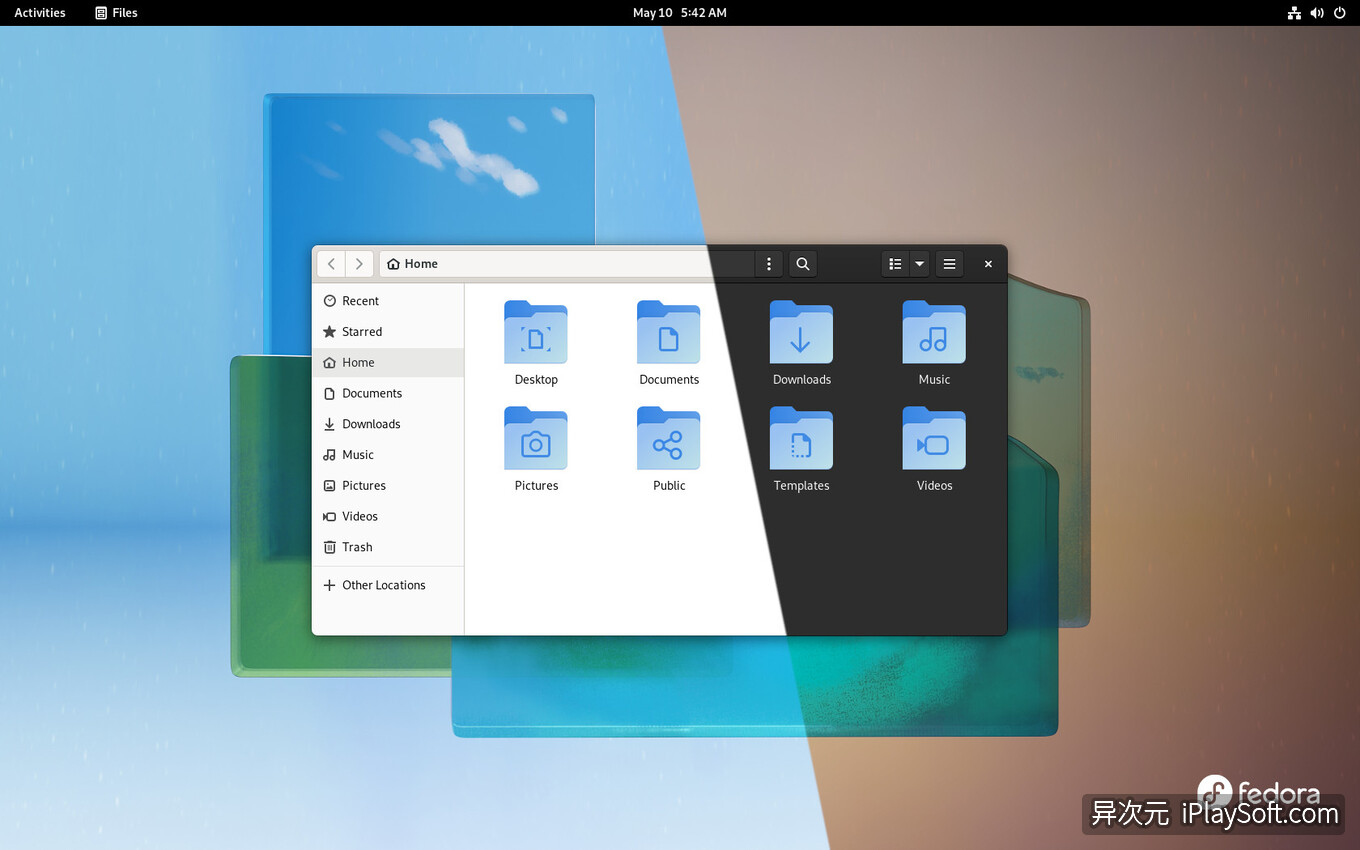Viewport: 1360px width, 850px height.
Task: Click the Back navigation arrow
Action: [331, 263]
